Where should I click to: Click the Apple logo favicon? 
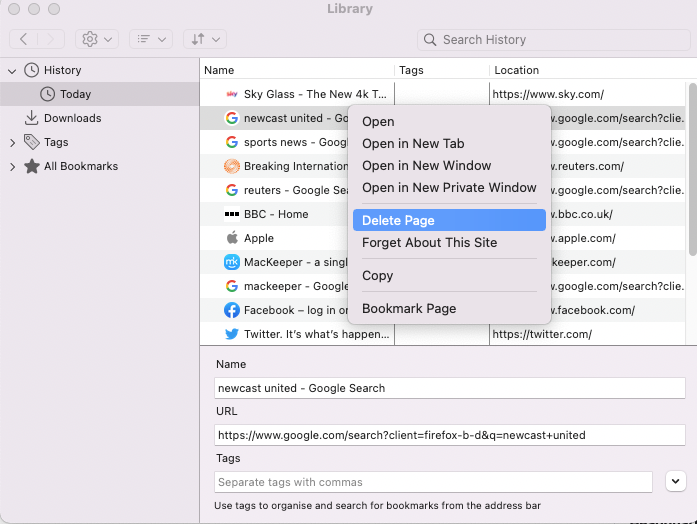[232, 238]
